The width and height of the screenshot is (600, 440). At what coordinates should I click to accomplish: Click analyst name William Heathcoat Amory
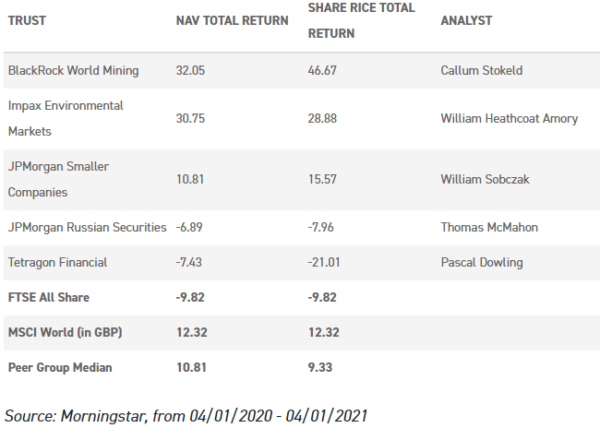[x=509, y=118]
